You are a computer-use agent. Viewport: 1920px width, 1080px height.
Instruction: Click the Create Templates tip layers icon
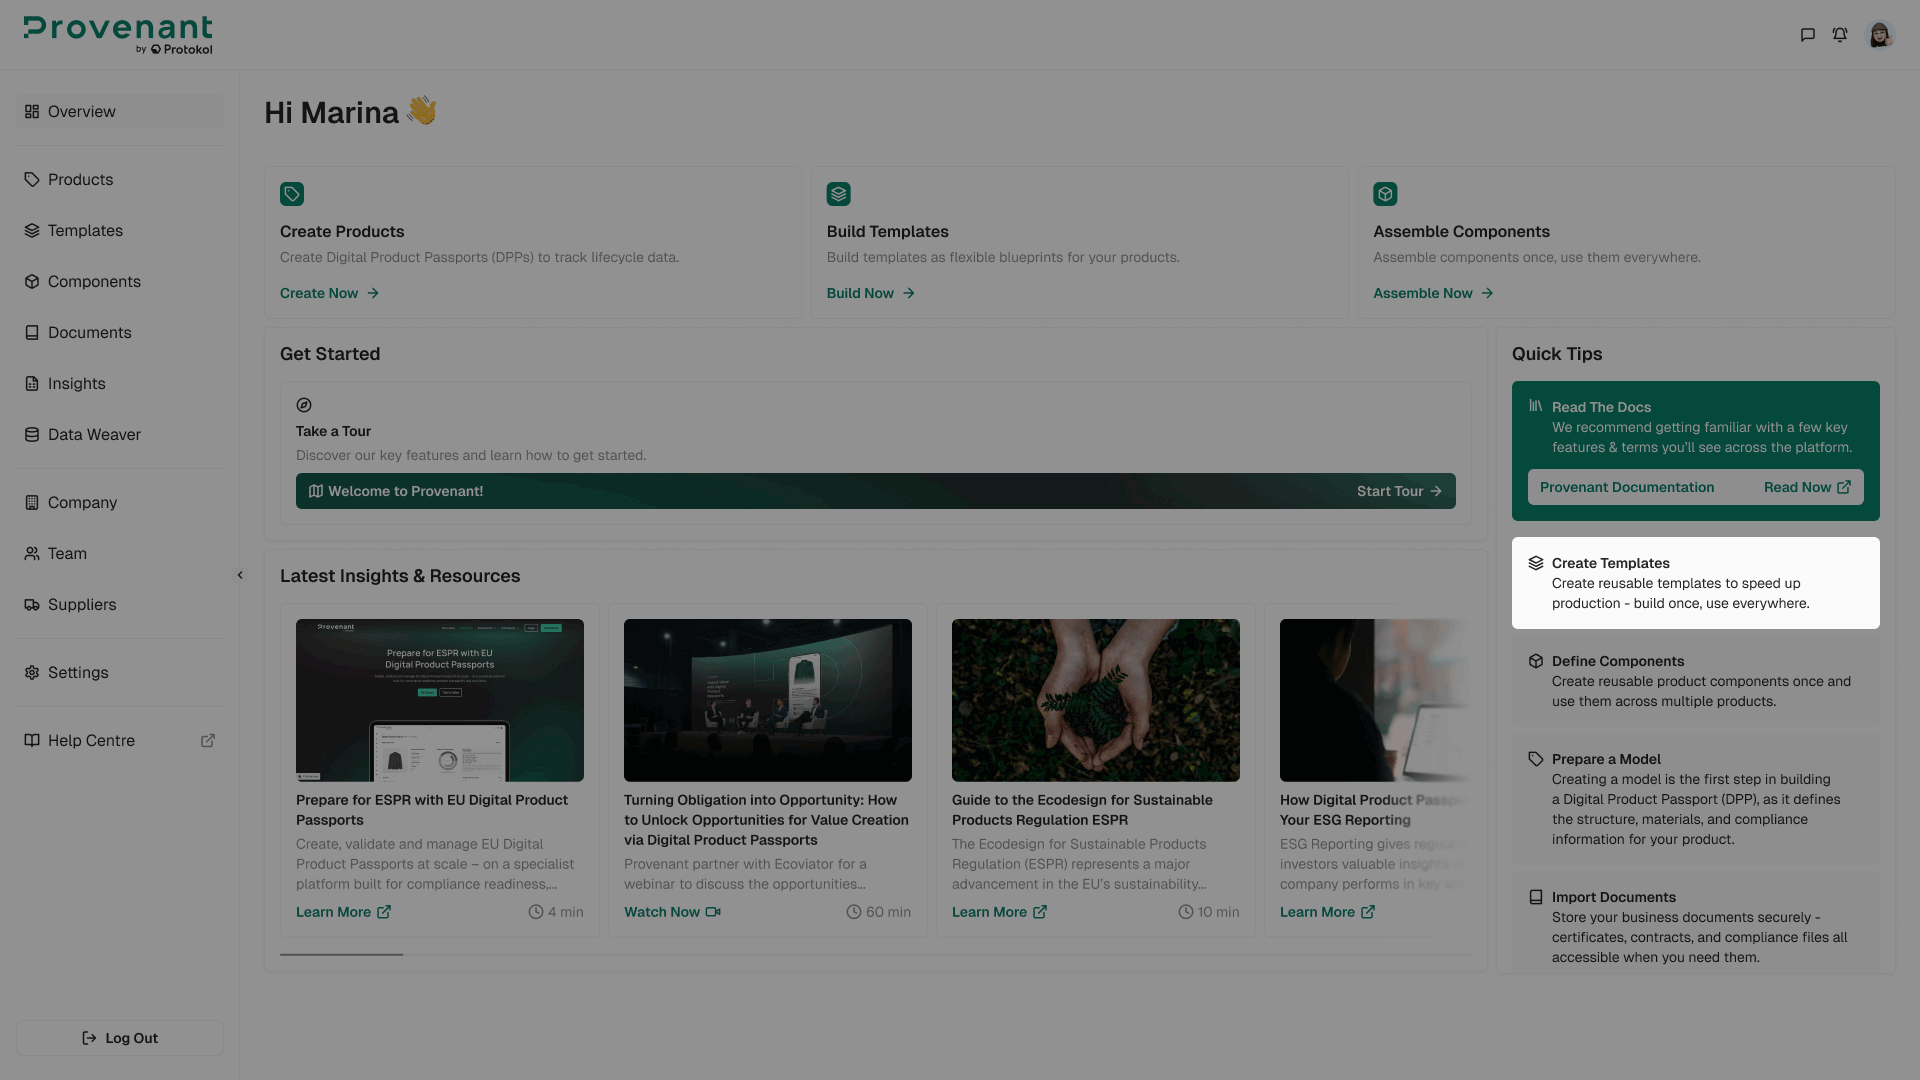(x=1536, y=563)
